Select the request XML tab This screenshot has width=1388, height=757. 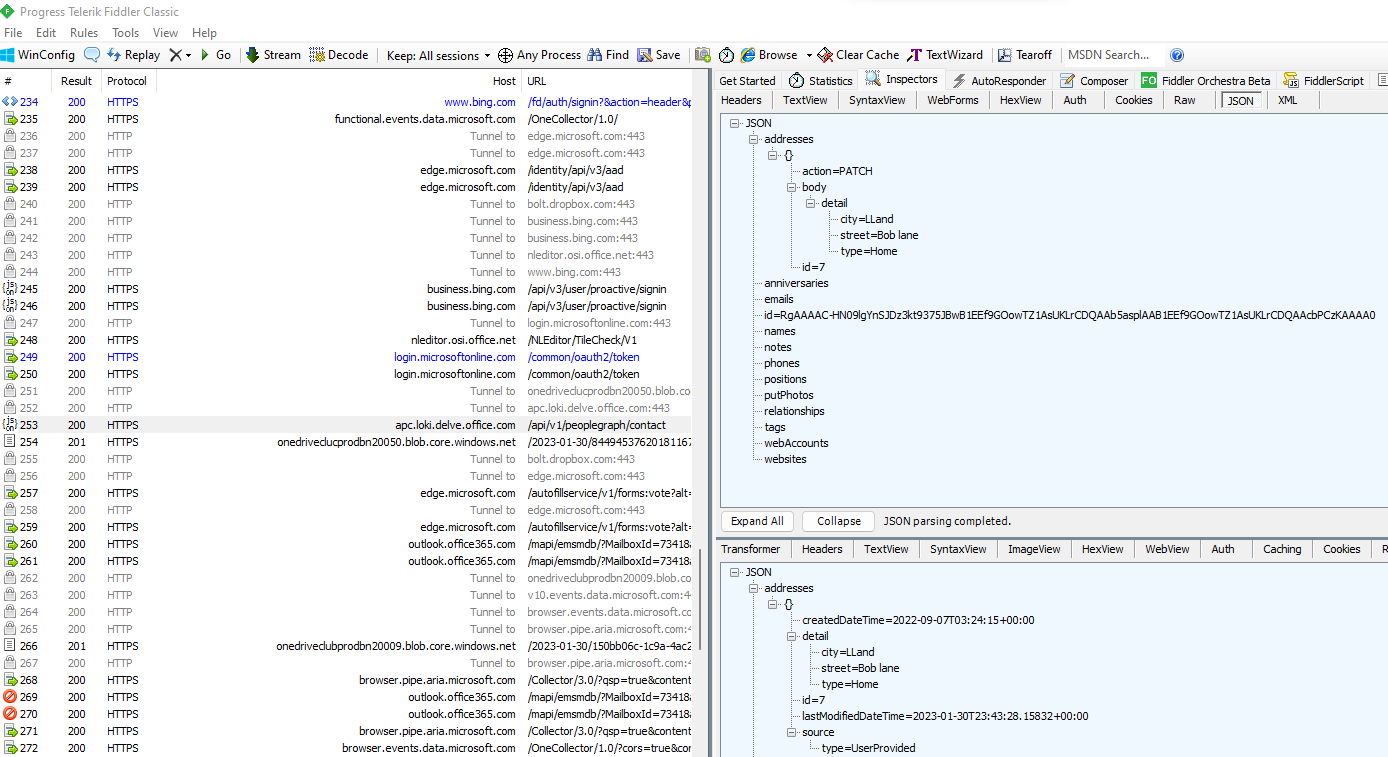point(1288,100)
